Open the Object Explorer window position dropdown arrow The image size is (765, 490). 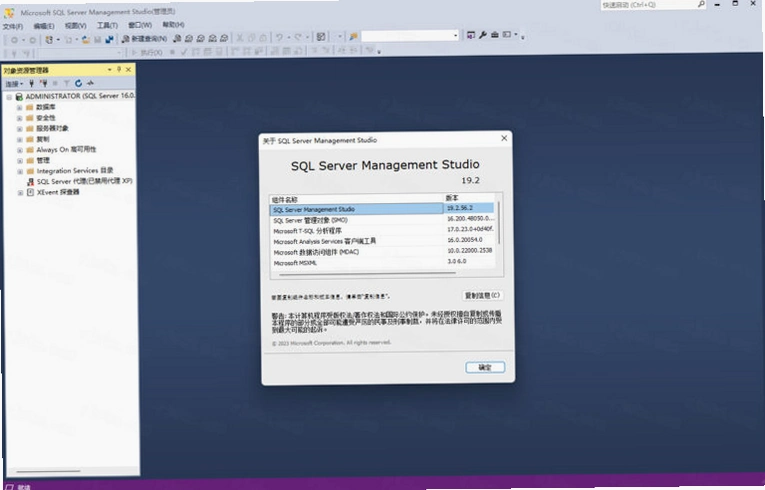pos(109,70)
